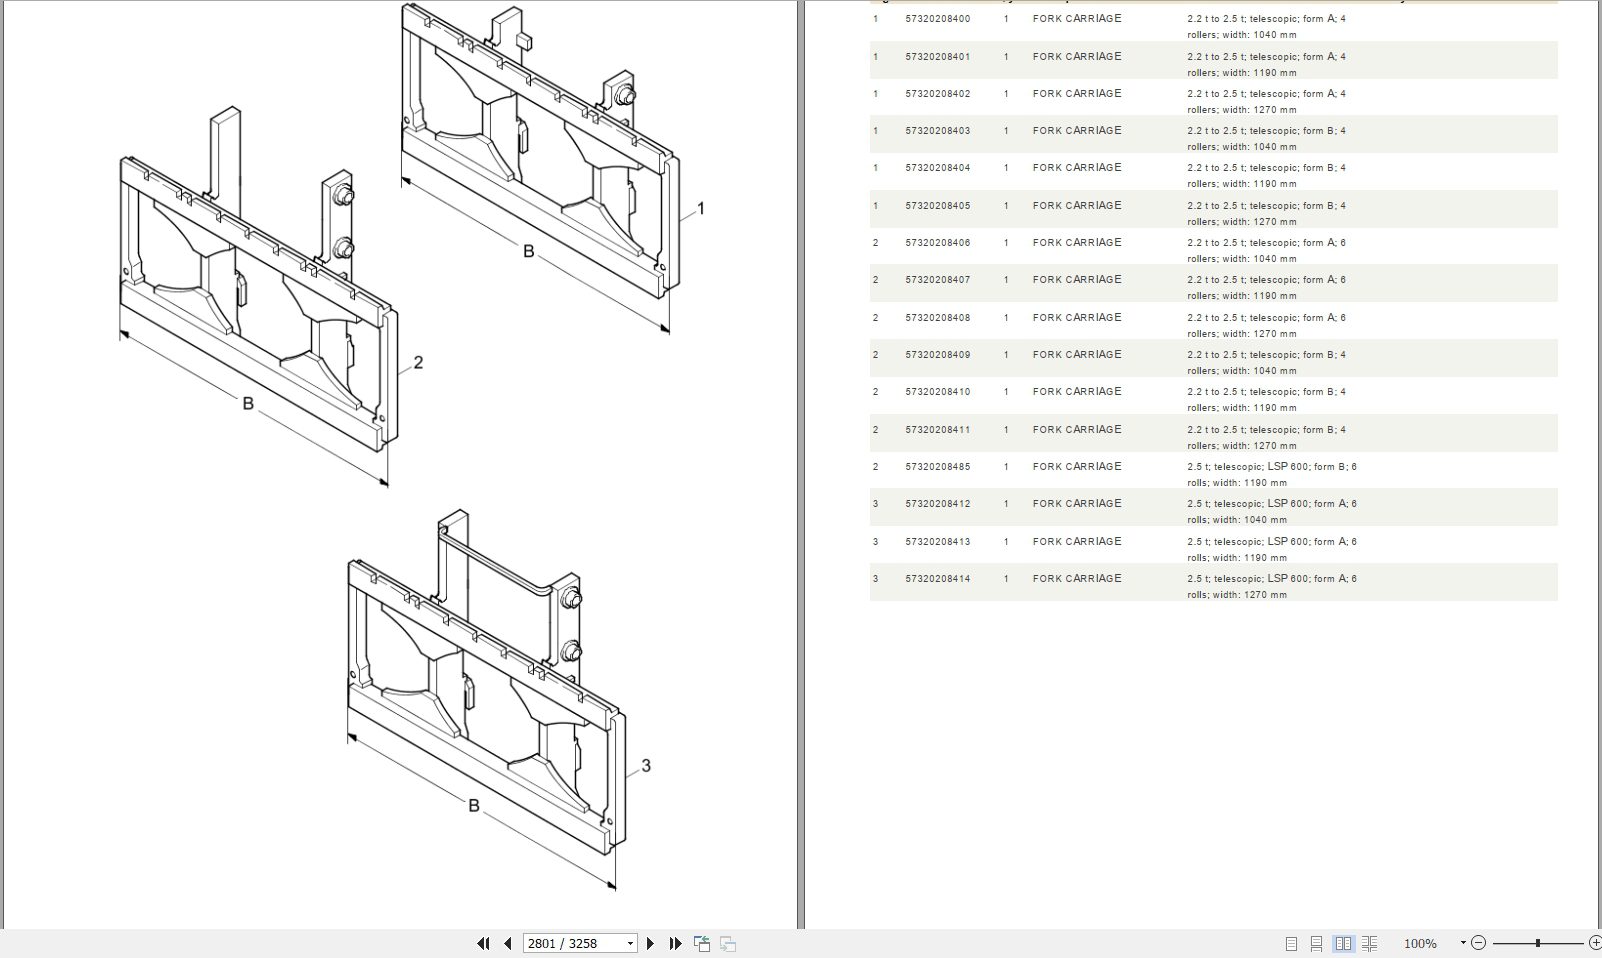Go to the first page
The width and height of the screenshot is (1602, 958).
[484, 943]
